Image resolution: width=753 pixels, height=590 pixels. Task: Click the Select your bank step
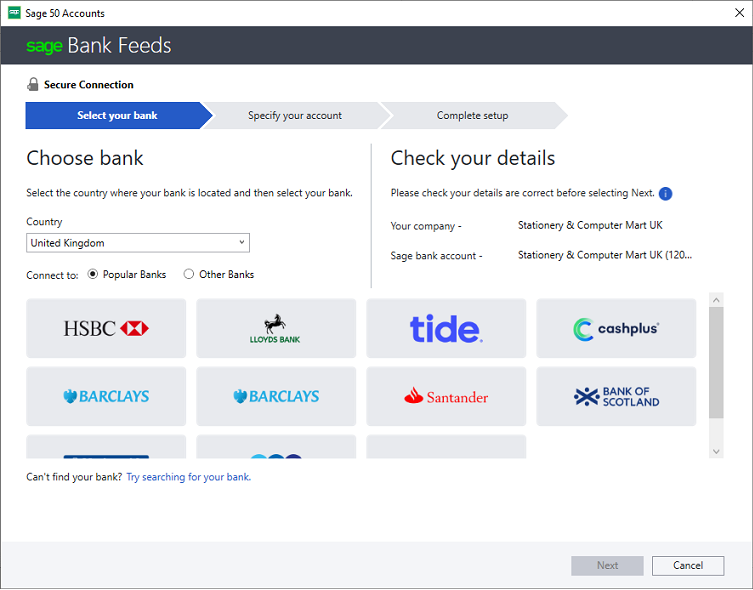pos(117,116)
